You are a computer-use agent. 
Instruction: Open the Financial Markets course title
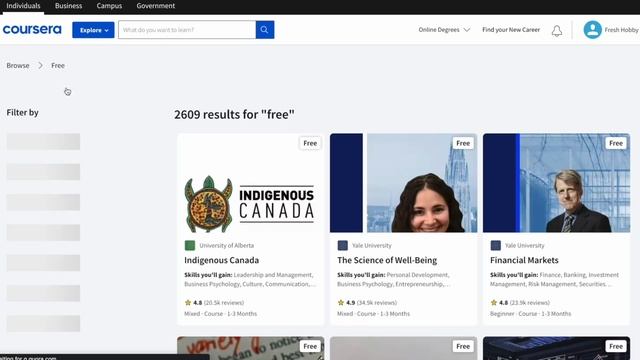(524, 260)
